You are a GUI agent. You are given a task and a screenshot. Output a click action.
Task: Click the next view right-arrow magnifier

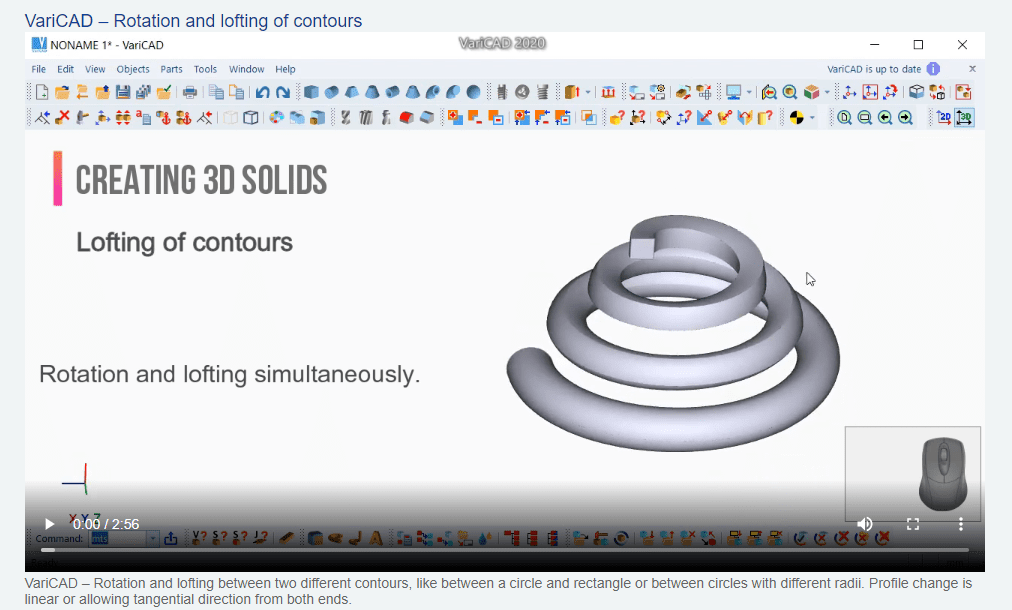(906, 117)
